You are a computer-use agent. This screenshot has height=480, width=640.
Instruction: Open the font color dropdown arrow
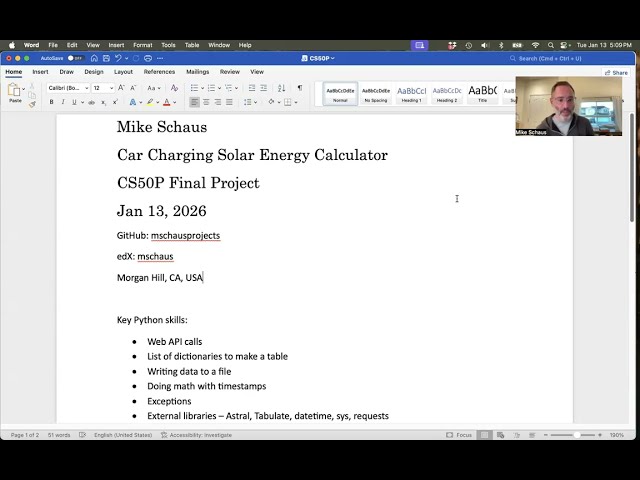174,102
